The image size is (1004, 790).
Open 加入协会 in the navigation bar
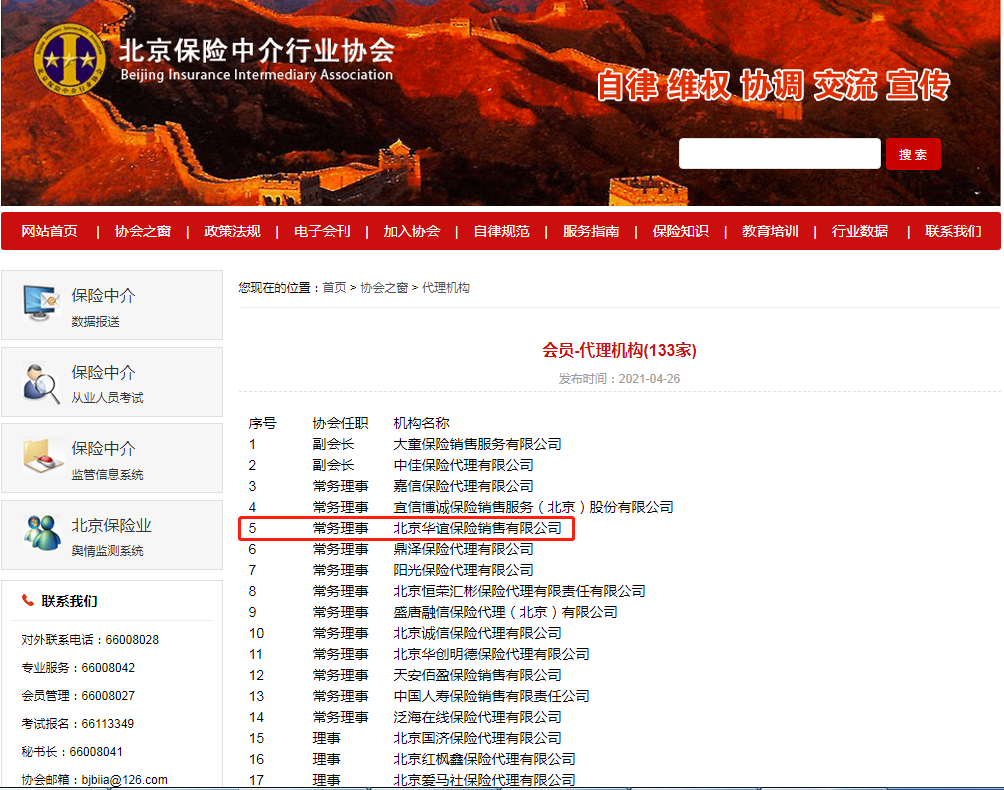coord(411,231)
